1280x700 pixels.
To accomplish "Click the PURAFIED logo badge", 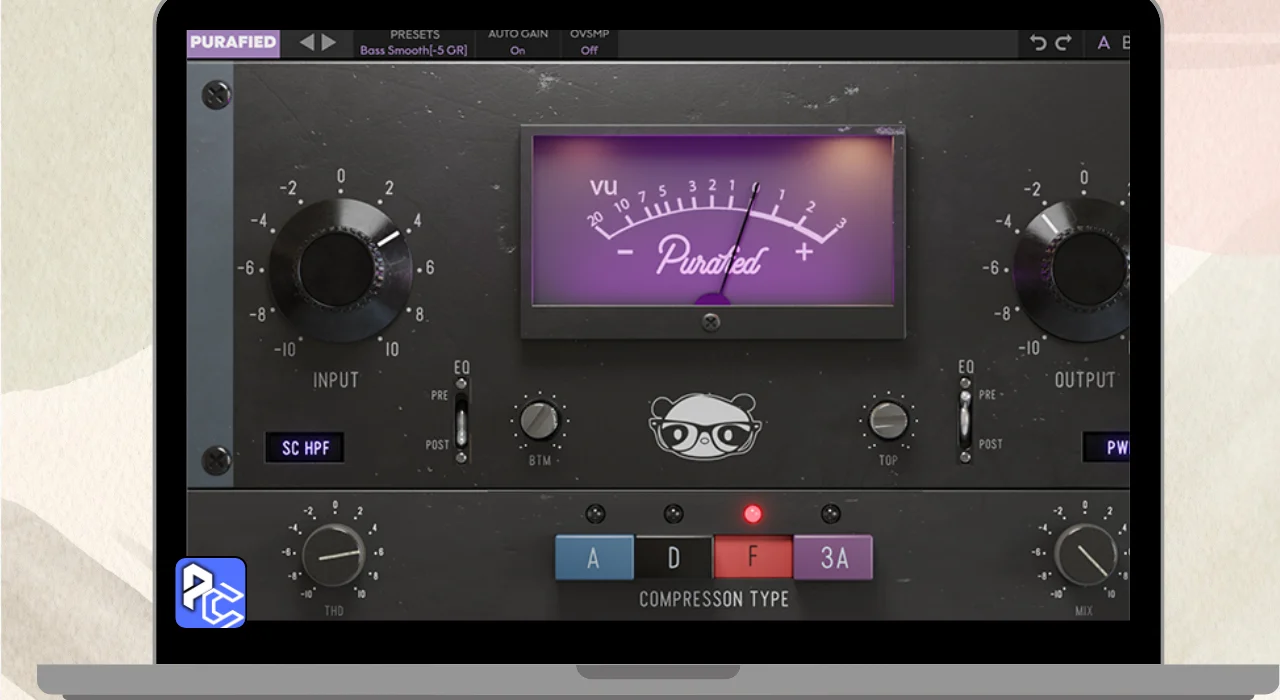I will pyautogui.click(x=233, y=42).
